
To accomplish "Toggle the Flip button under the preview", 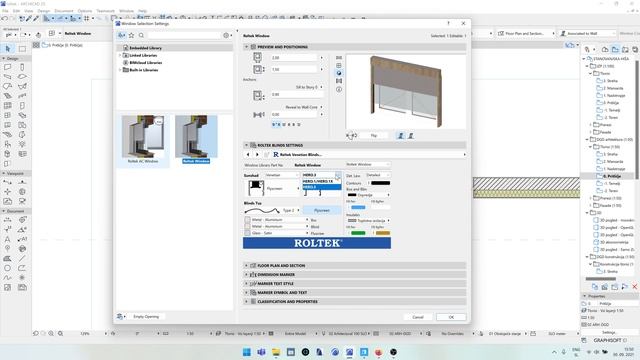I will (x=374, y=136).
